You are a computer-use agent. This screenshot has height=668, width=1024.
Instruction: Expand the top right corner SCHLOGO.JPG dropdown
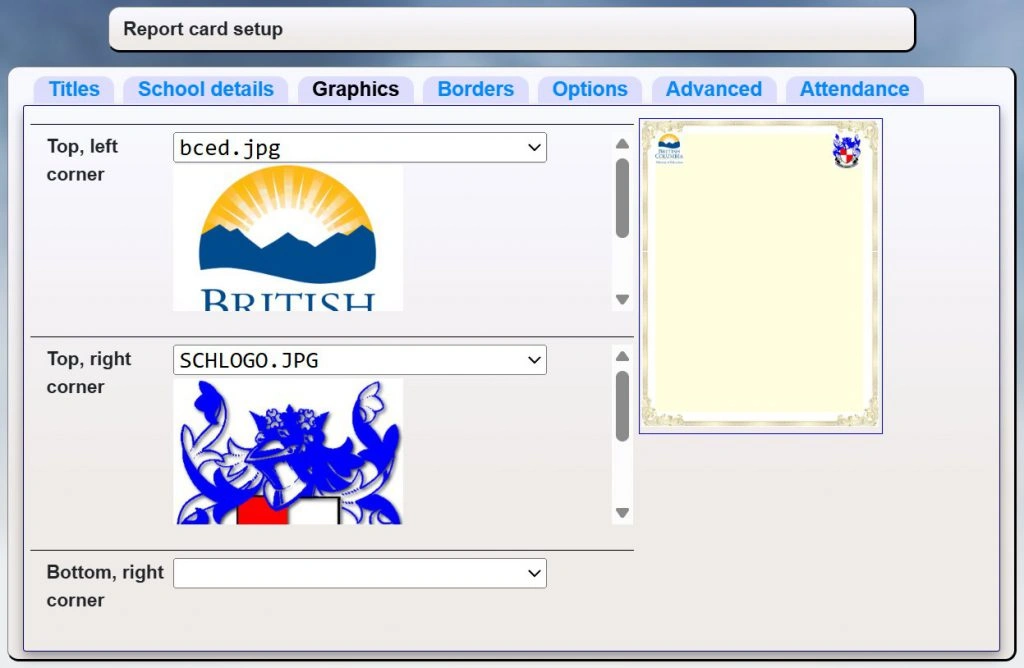point(360,360)
